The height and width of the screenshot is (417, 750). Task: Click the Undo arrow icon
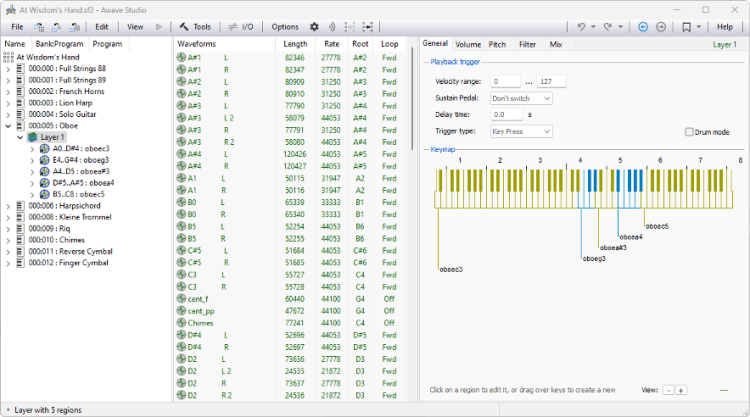pos(582,26)
